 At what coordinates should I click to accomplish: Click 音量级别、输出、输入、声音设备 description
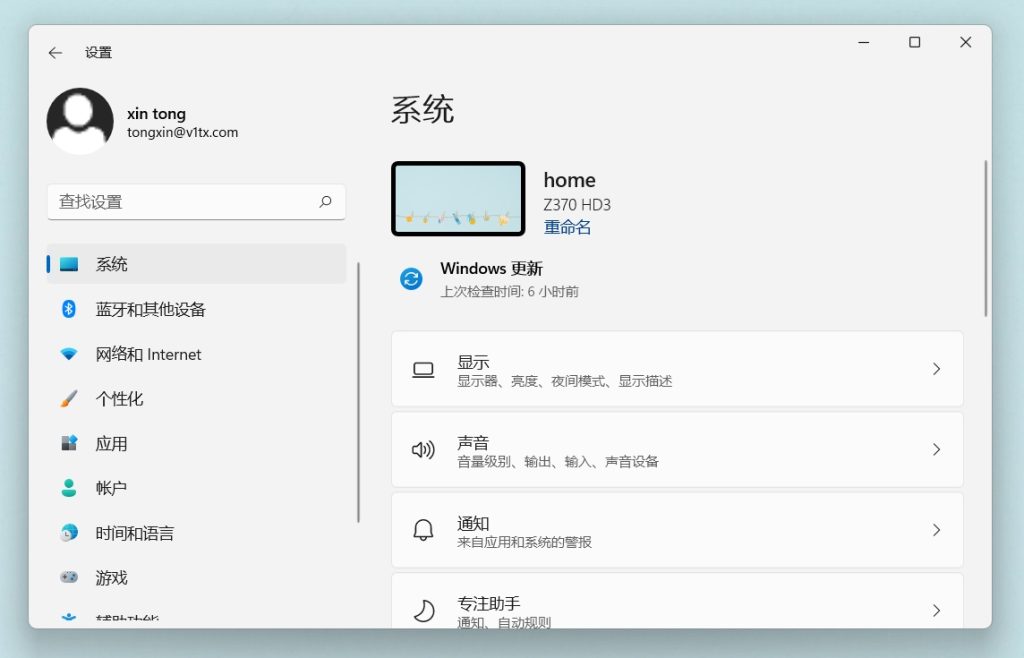(x=558, y=462)
